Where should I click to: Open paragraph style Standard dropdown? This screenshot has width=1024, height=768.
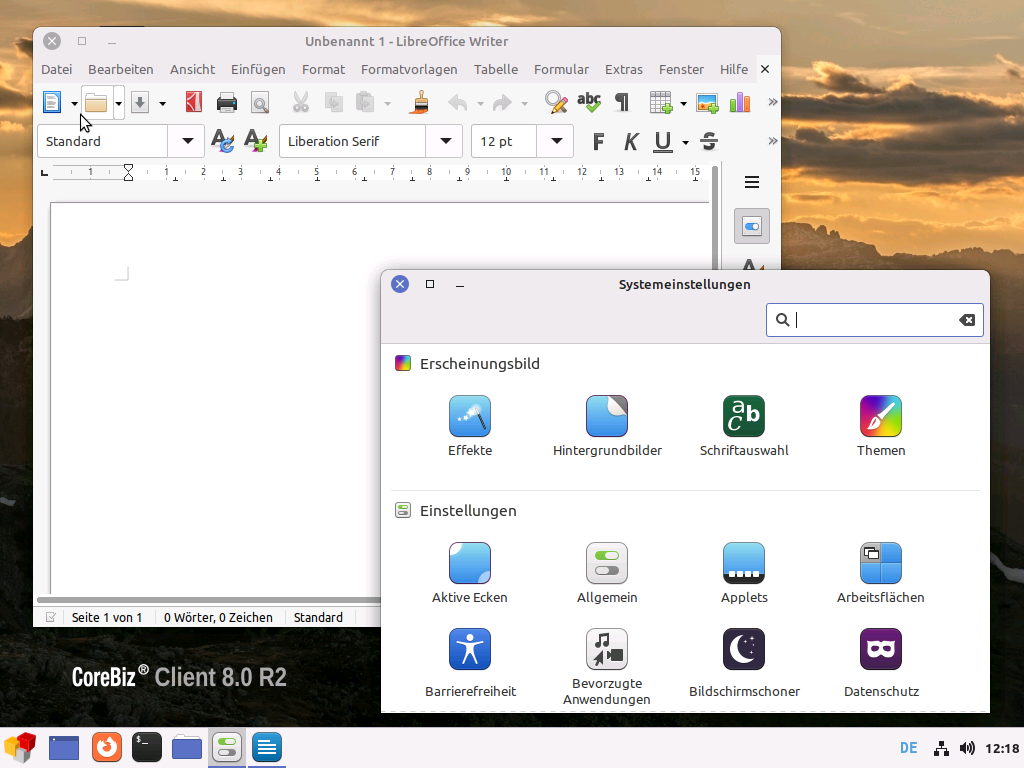[187, 141]
